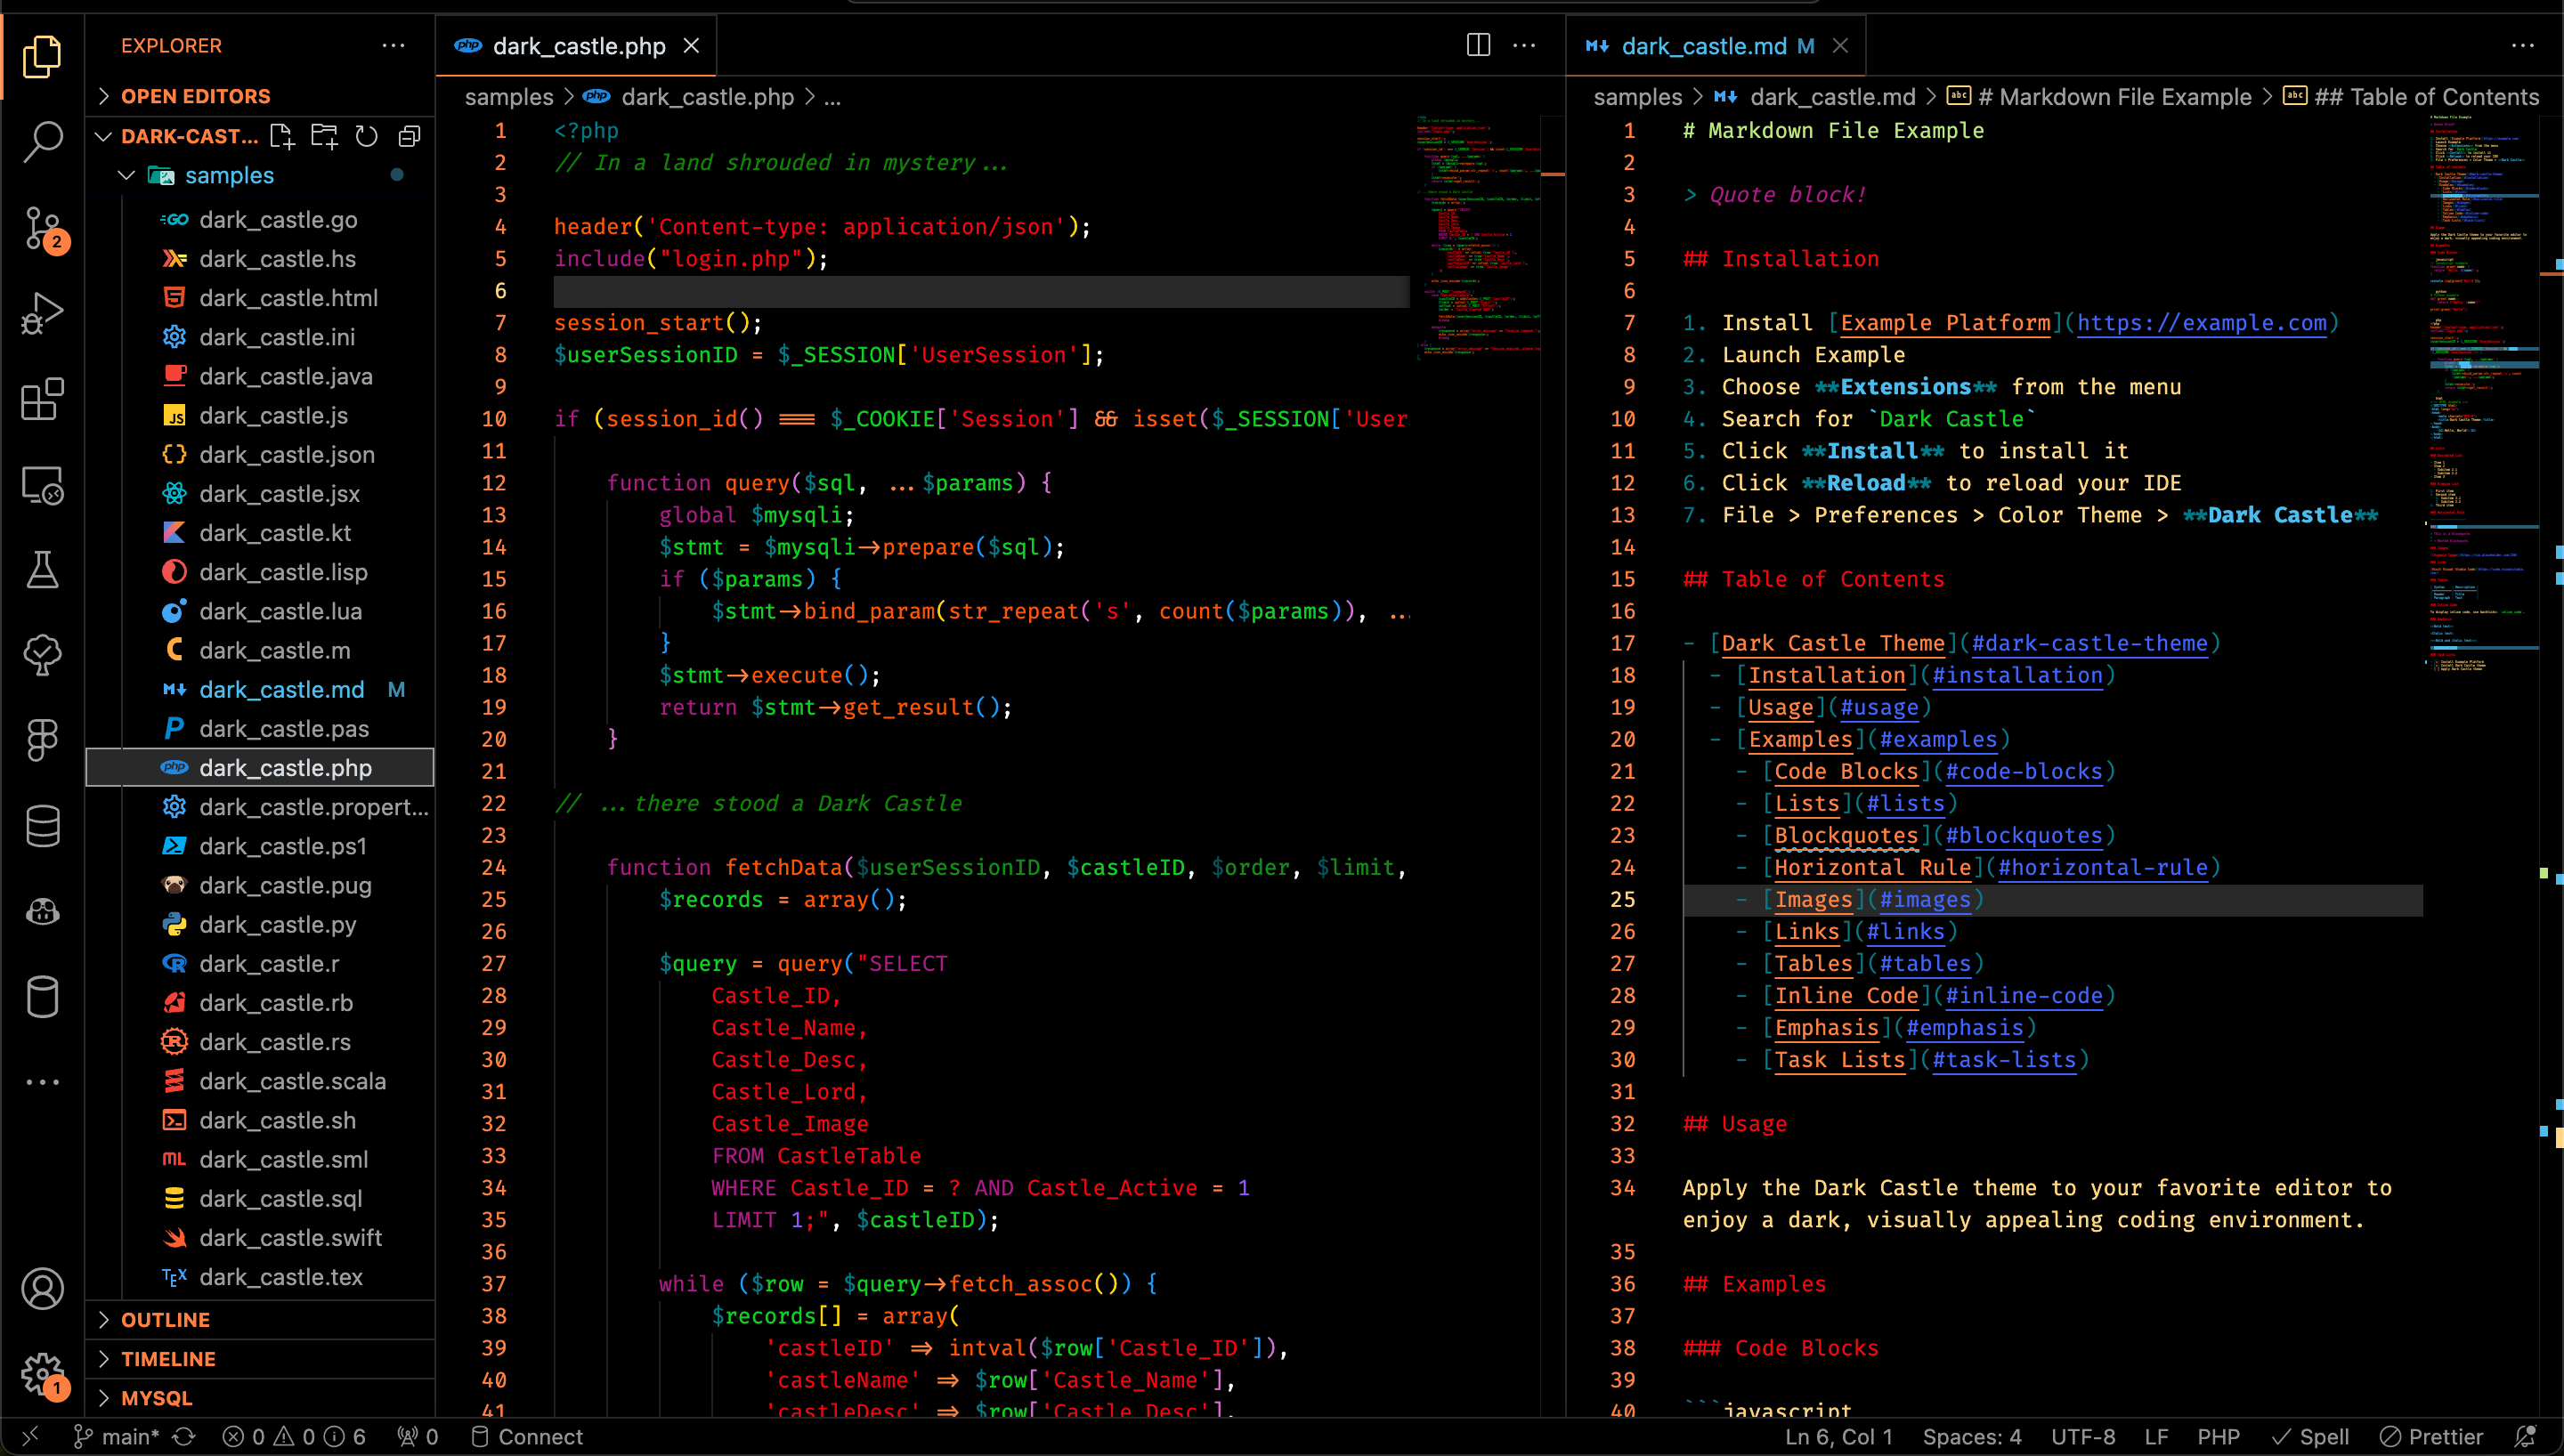Expand the MYSQL section
Image resolution: width=2564 pixels, height=1456 pixels.
click(154, 1397)
